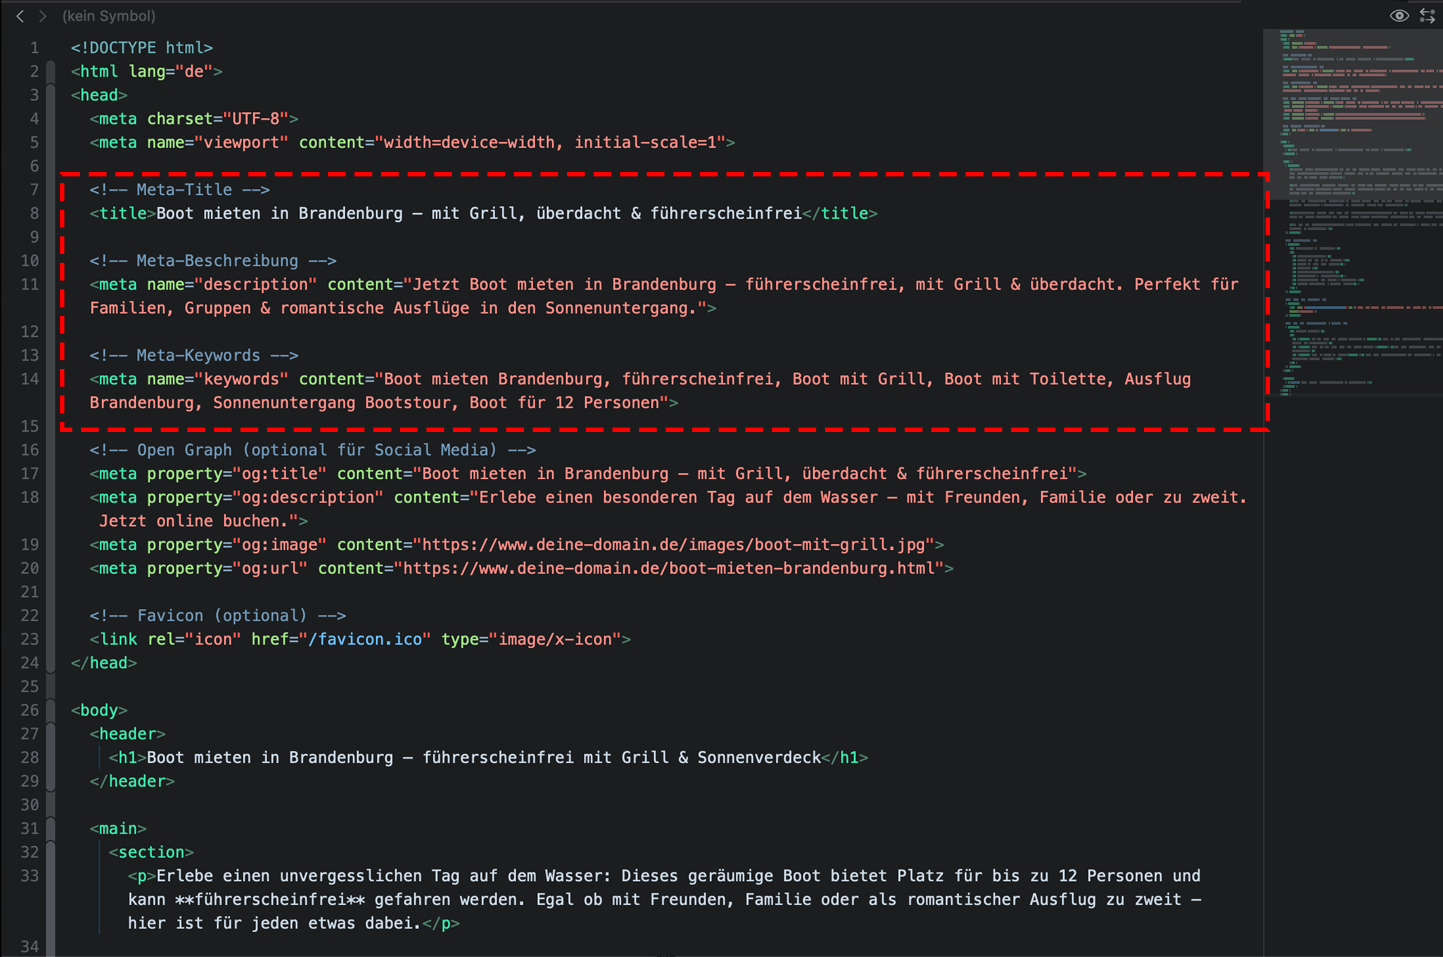
Task: Collapse the main element at line 31
Action: pos(51,829)
